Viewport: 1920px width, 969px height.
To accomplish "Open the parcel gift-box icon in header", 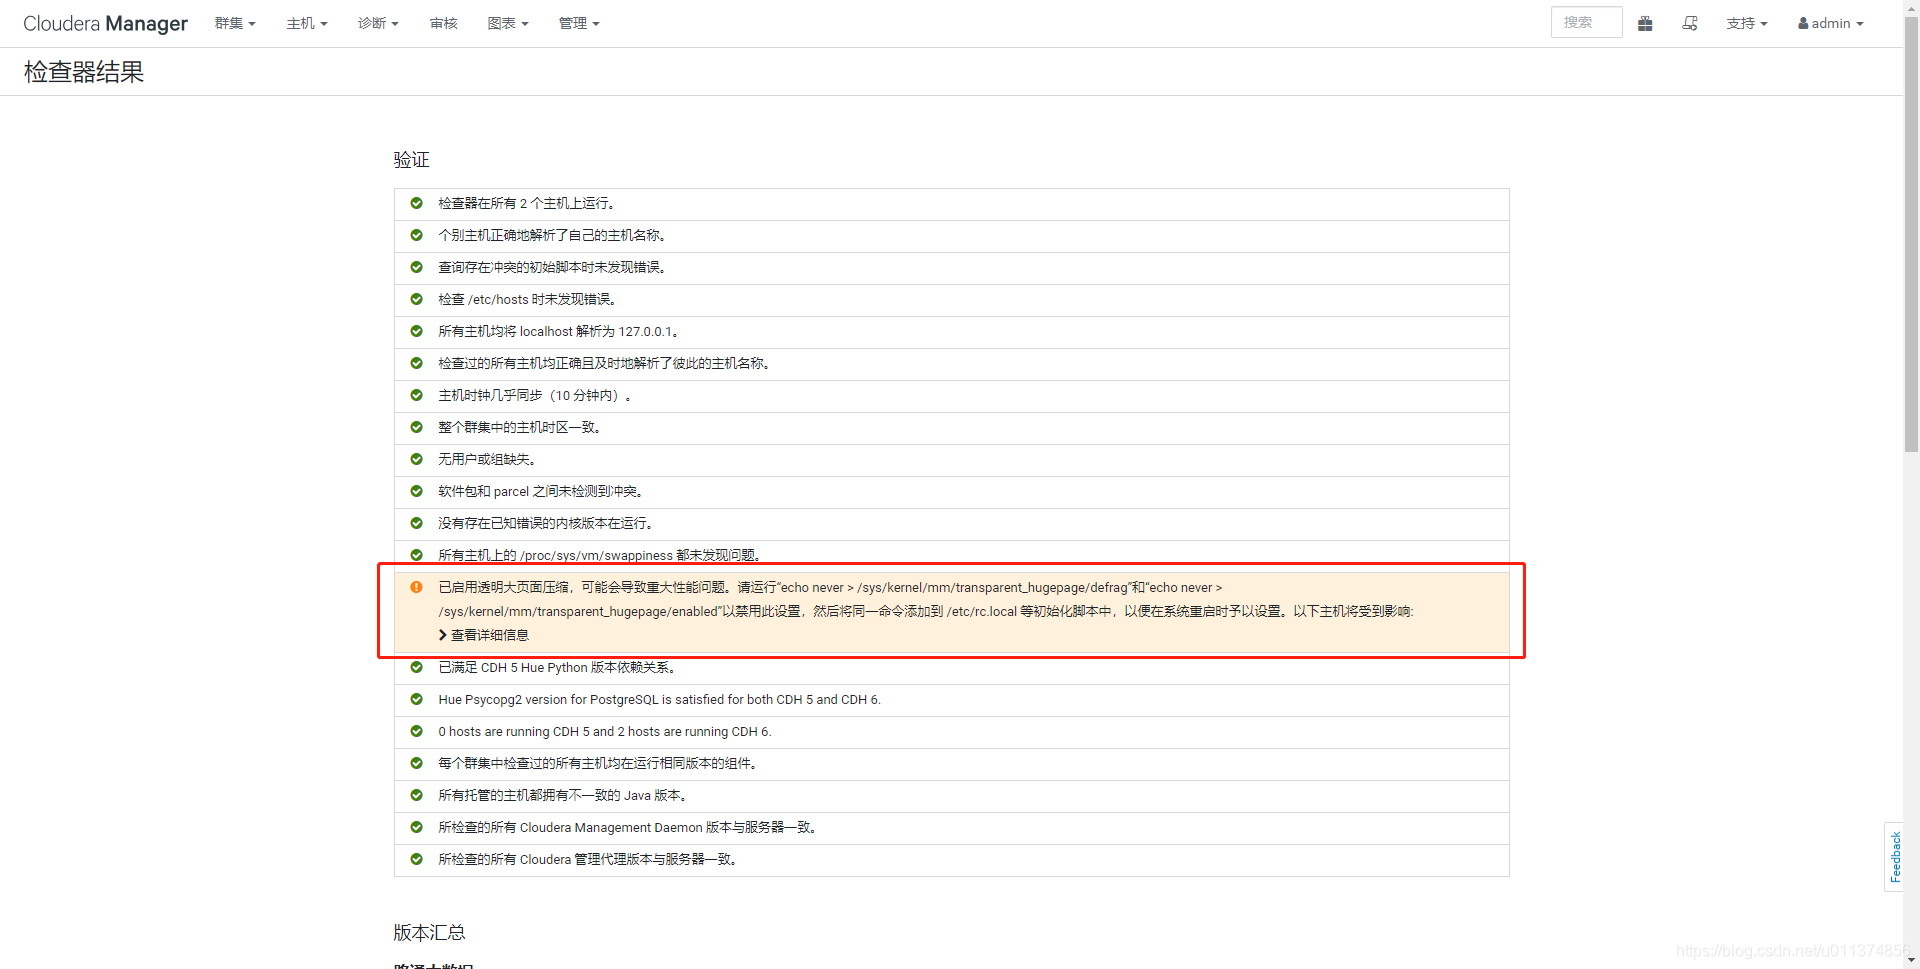I will point(1645,23).
